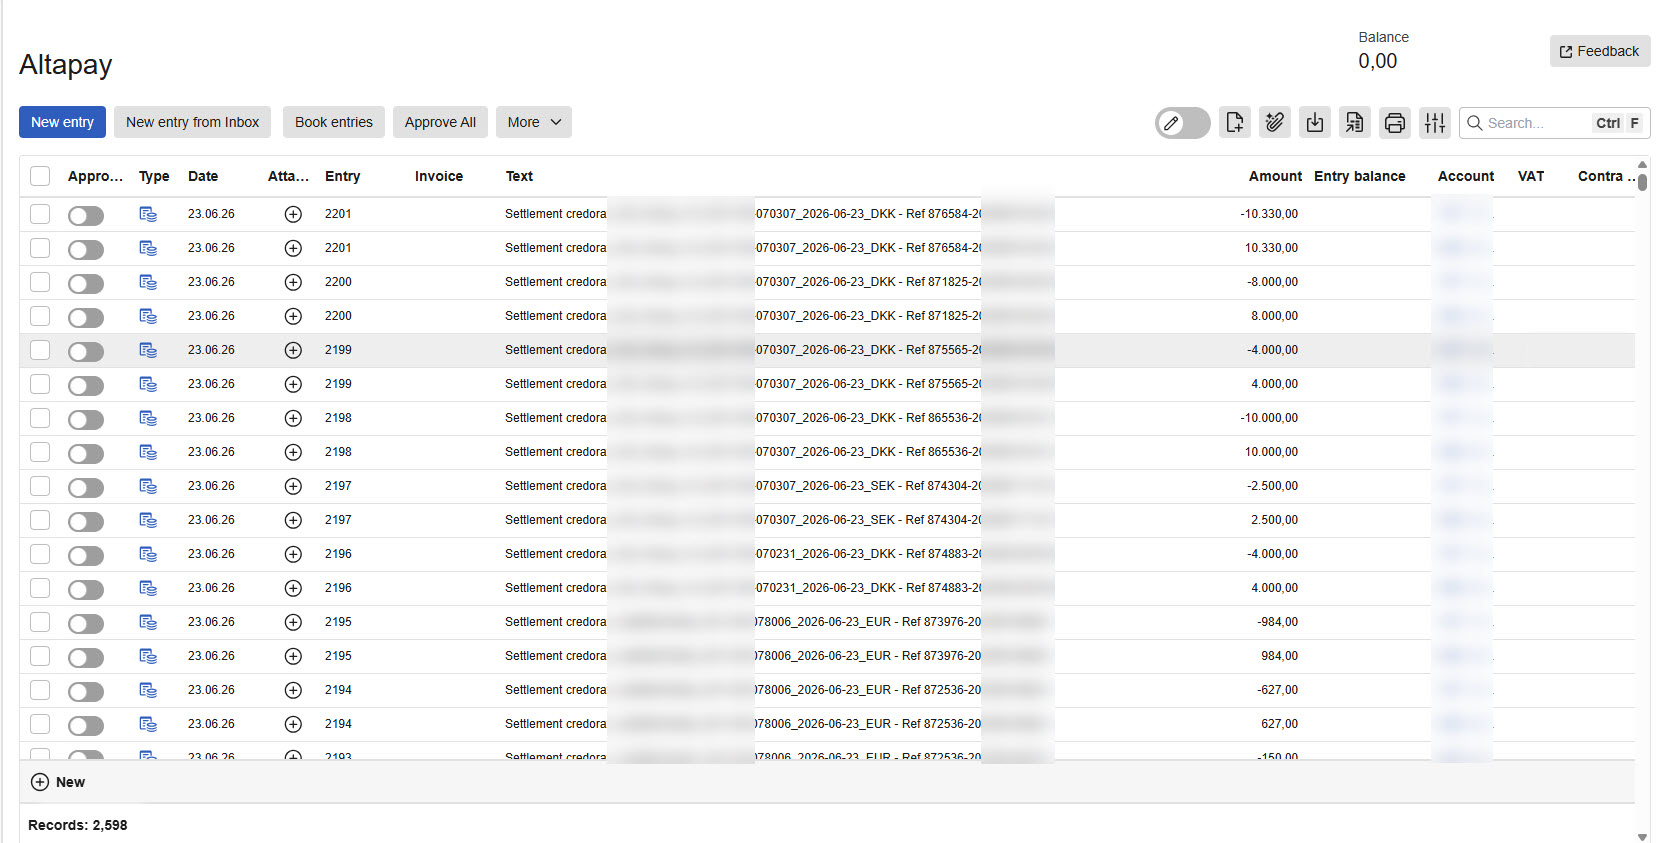Click the Balance value 0,00
Image resolution: width=1660 pixels, height=843 pixels.
point(1377,61)
